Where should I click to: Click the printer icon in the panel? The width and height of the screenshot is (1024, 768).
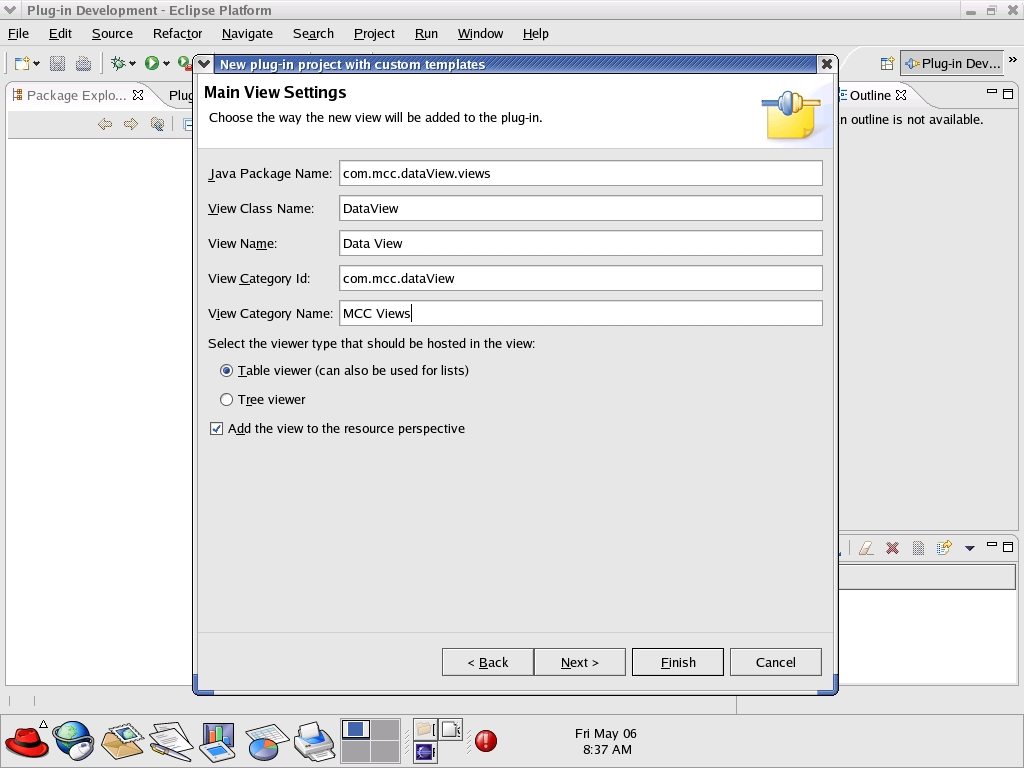315,741
